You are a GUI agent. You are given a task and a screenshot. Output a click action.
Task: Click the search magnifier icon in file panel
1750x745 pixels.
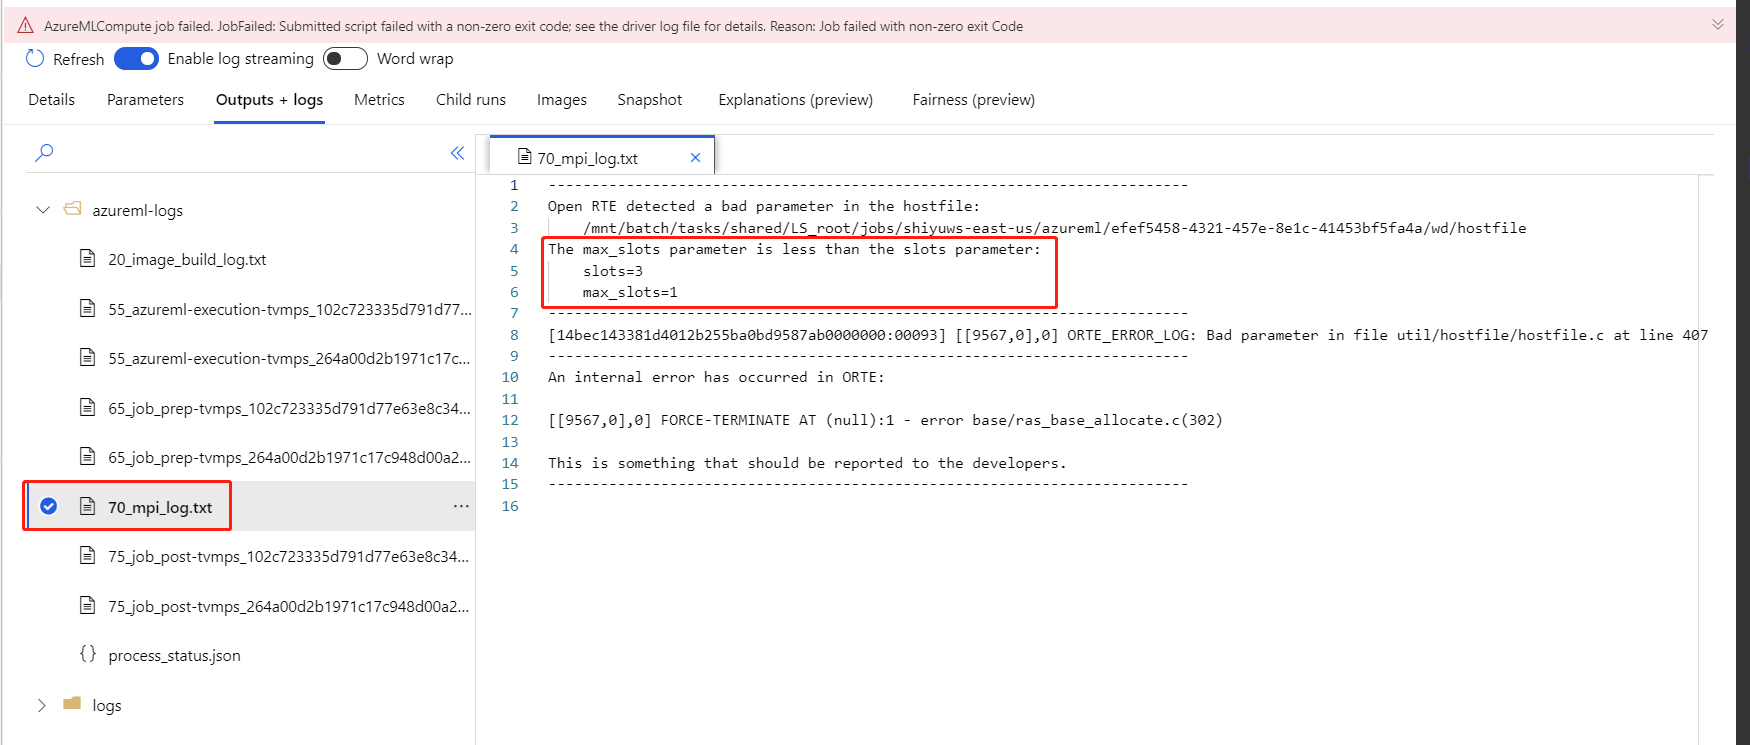click(44, 153)
